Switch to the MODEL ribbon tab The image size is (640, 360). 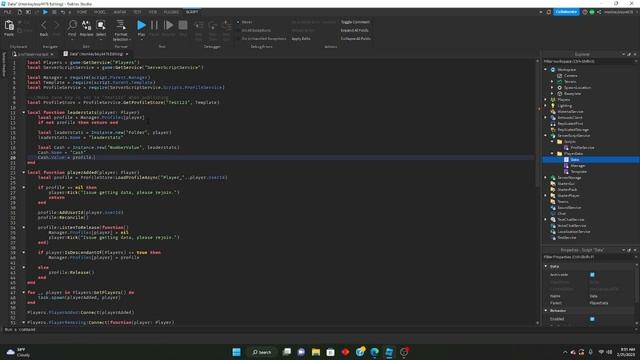tap(100, 12)
